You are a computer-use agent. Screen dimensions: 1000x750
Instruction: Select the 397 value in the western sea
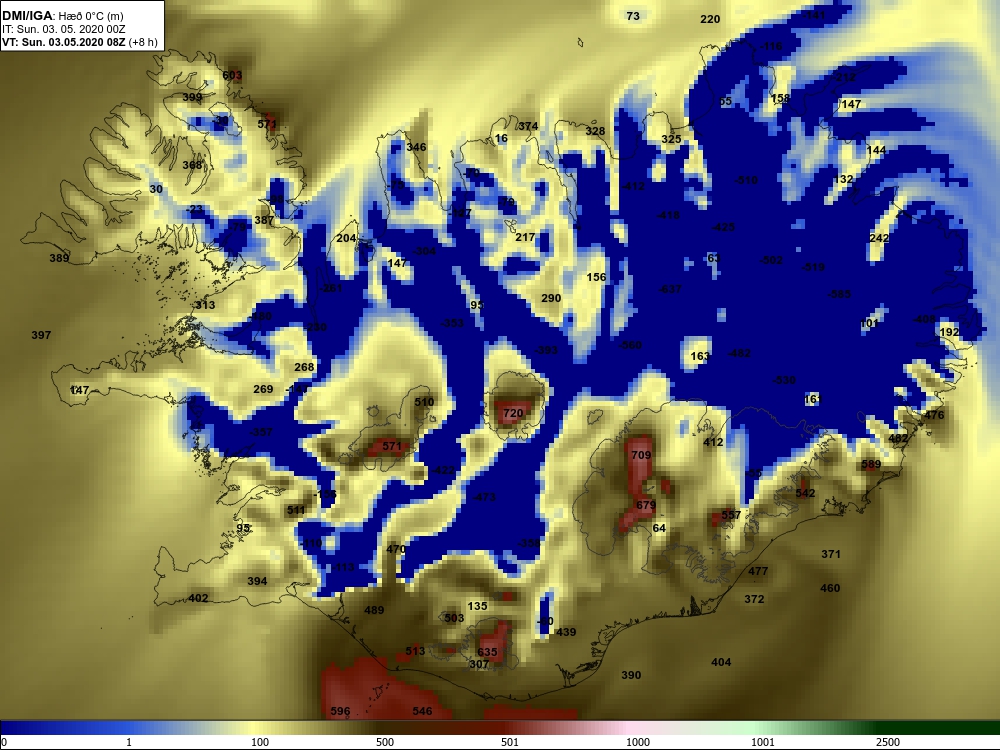[x=41, y=335]
